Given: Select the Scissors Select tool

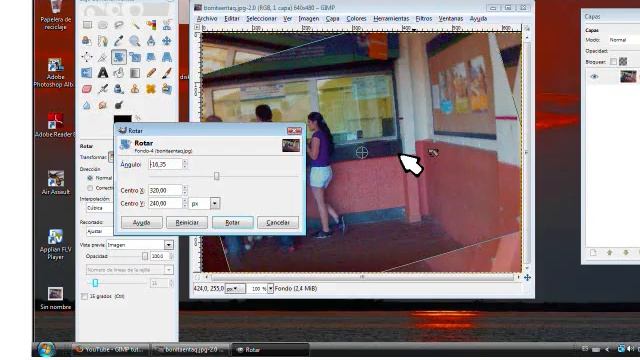Looking at the screenshot, I should (x=167, y=25).
